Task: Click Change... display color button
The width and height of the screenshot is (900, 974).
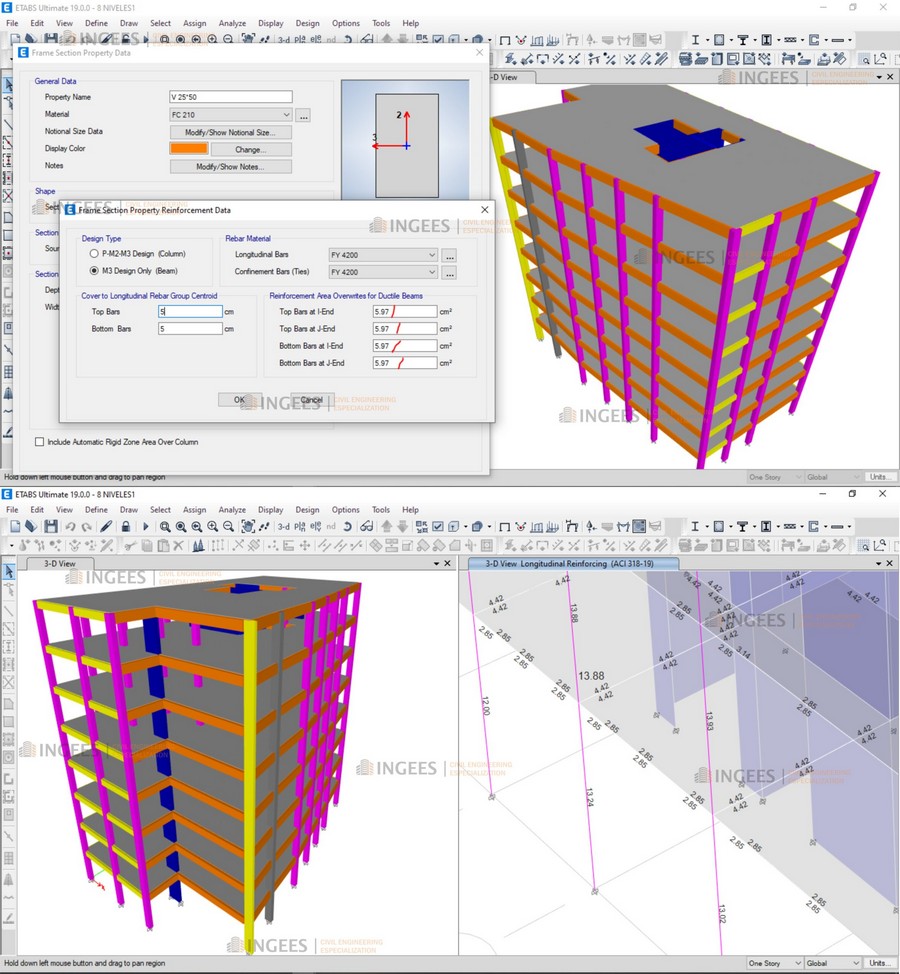Action: pos(251,150)
